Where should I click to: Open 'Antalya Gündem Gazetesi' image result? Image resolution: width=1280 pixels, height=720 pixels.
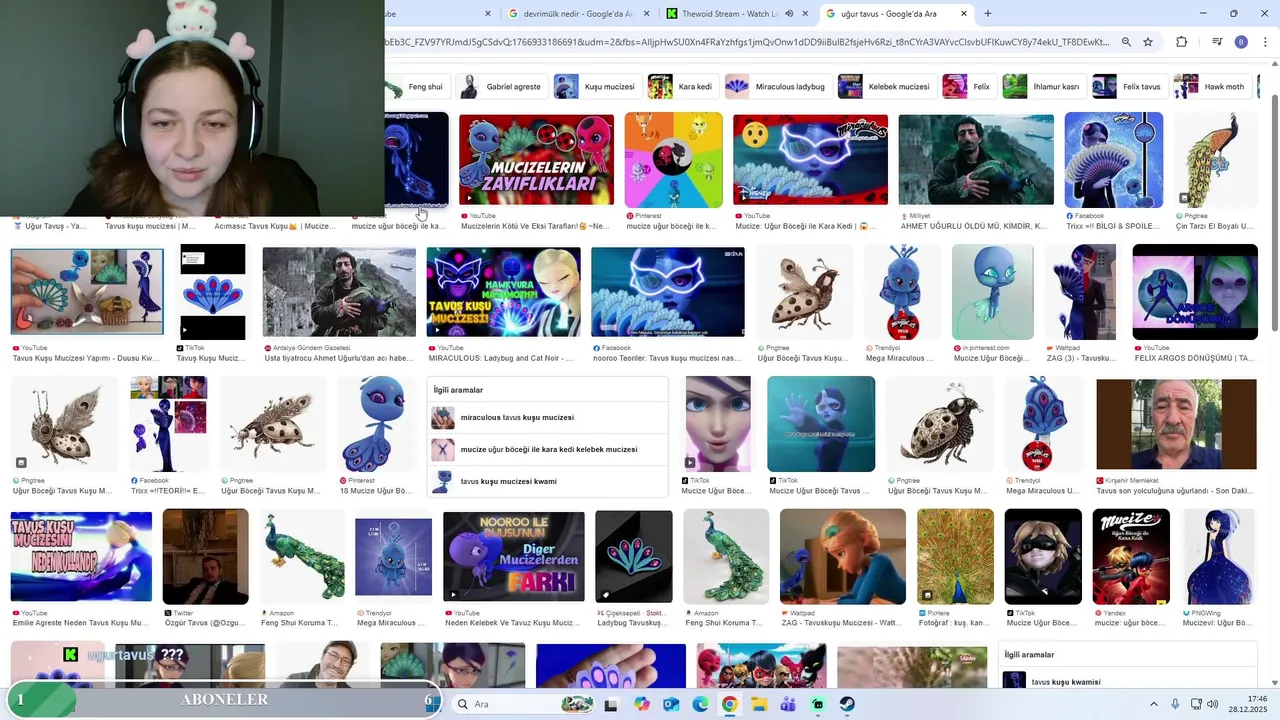tap(339, 292)
